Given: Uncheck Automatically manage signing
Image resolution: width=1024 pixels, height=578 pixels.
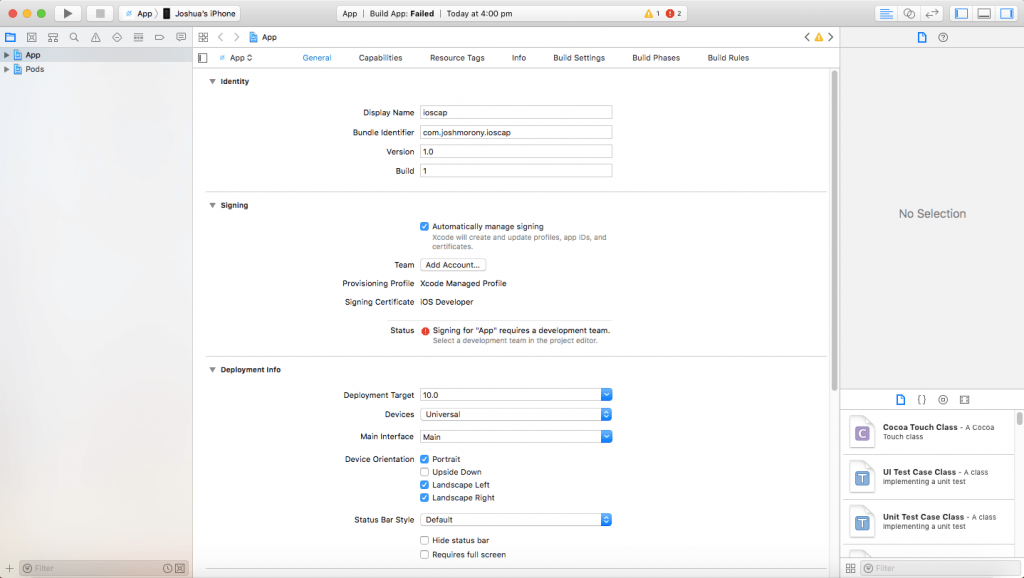Looking at the screenshot, I should [424, 226].
